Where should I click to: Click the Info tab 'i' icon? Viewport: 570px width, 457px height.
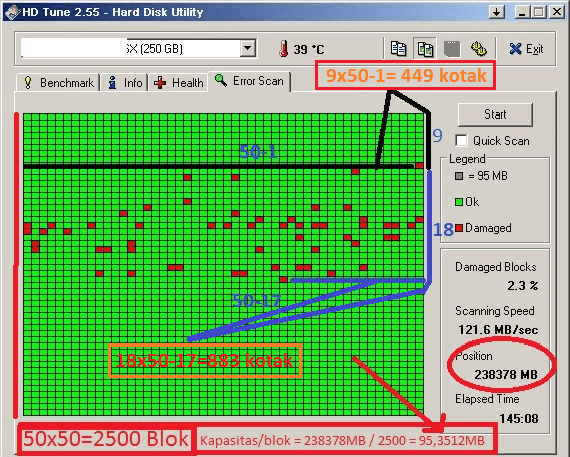(112, 83)
